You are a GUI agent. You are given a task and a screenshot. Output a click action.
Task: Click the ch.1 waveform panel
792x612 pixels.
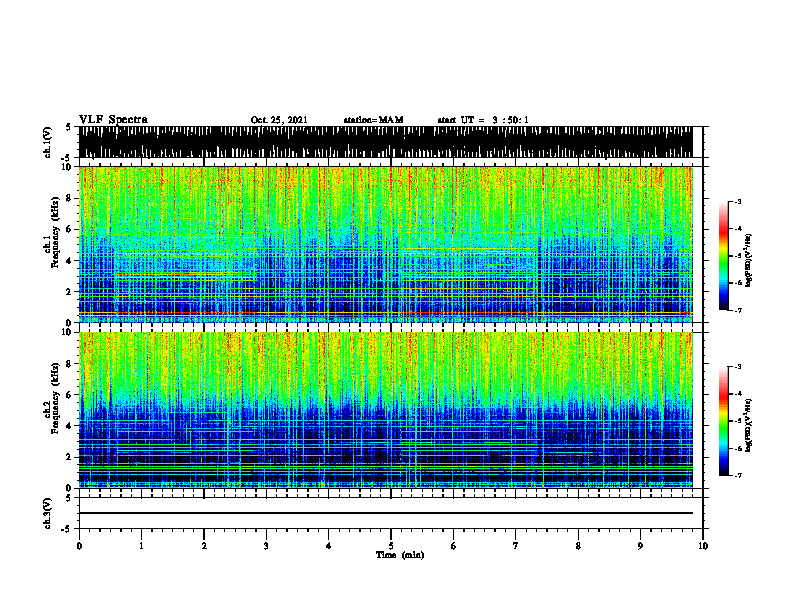click(385, 142)
